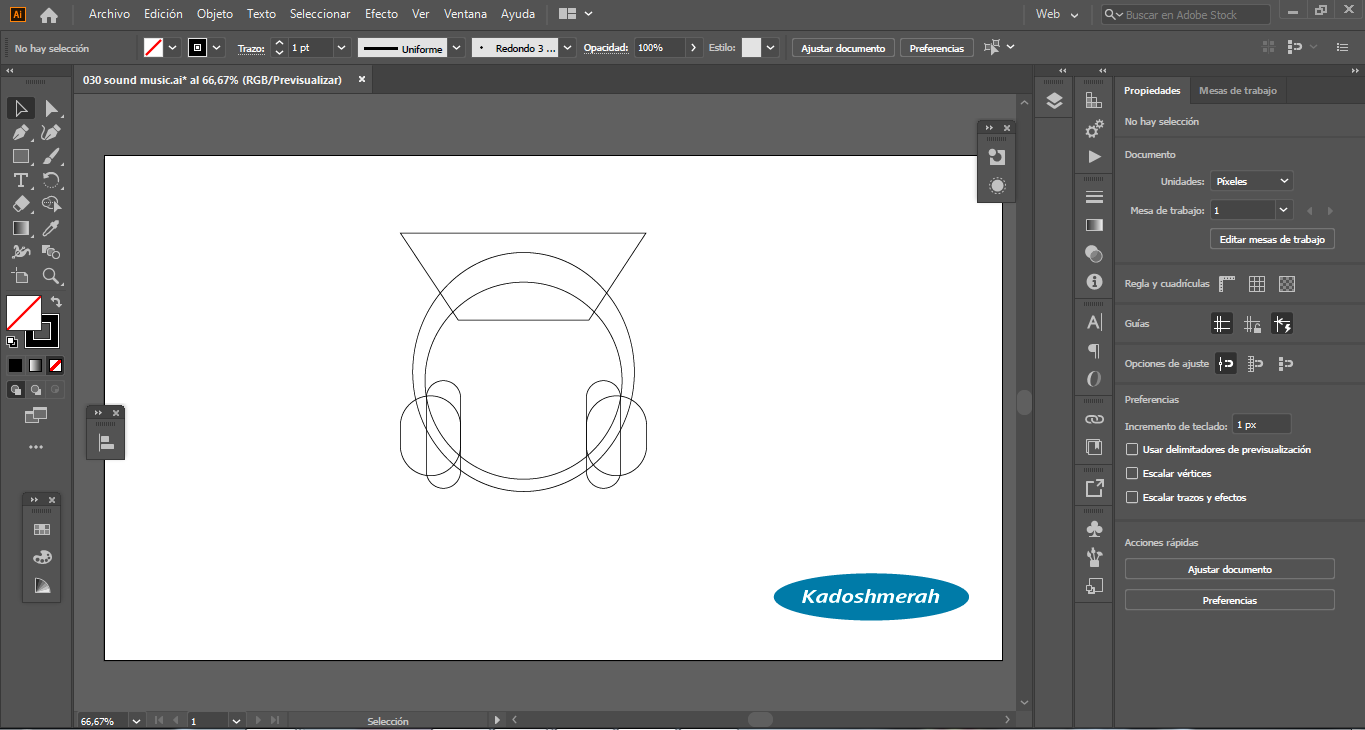Select the Eraser tool

point(21,204)
